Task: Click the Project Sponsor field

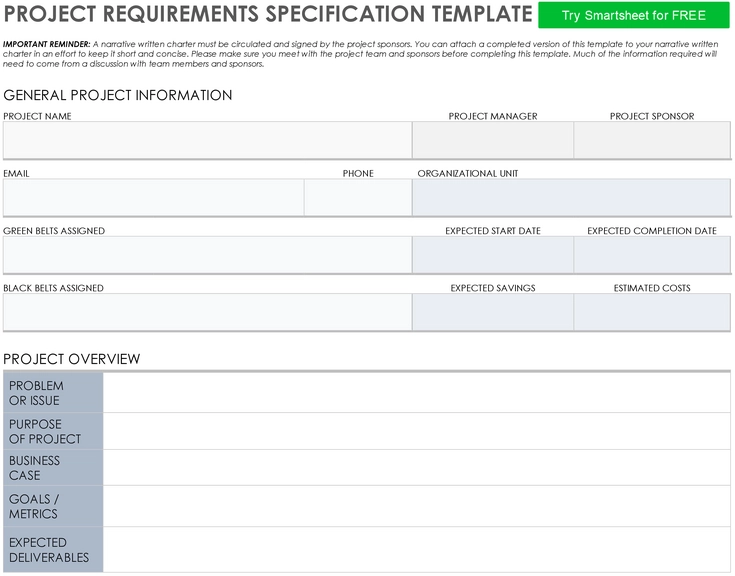Action: [x=652, y=140]
